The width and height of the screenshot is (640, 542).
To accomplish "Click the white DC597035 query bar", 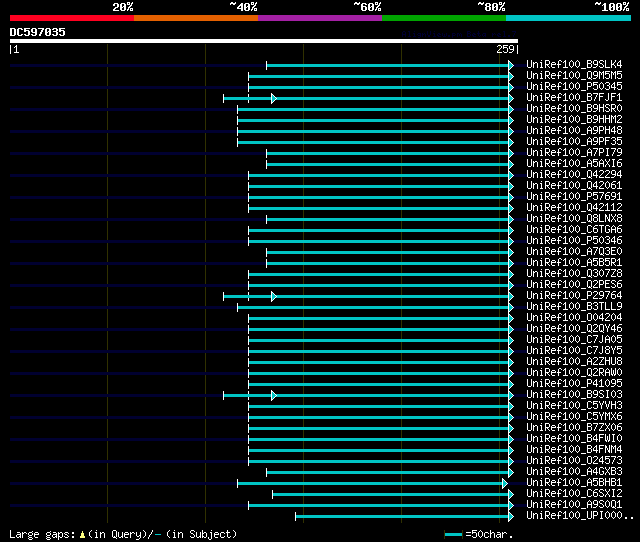I will tap(264, 41).
